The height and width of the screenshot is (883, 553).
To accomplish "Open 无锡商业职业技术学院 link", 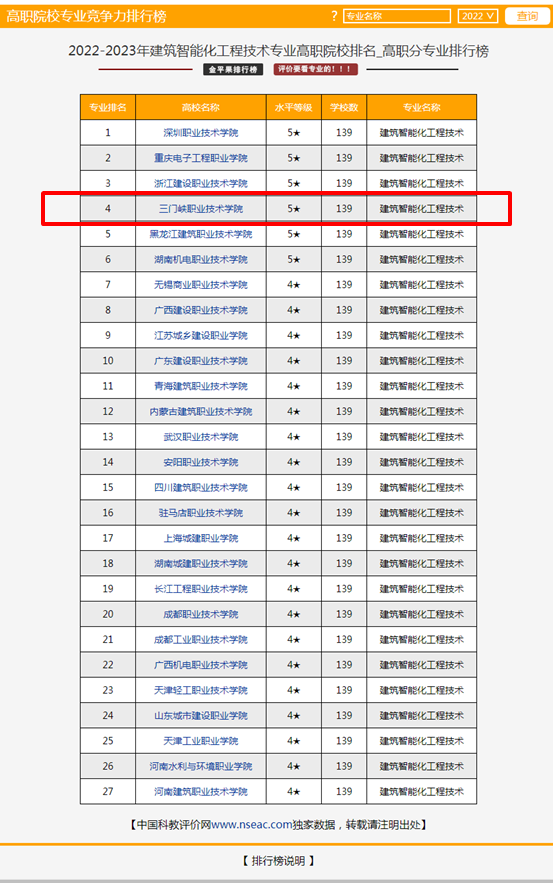I will (x=200, y=285).
